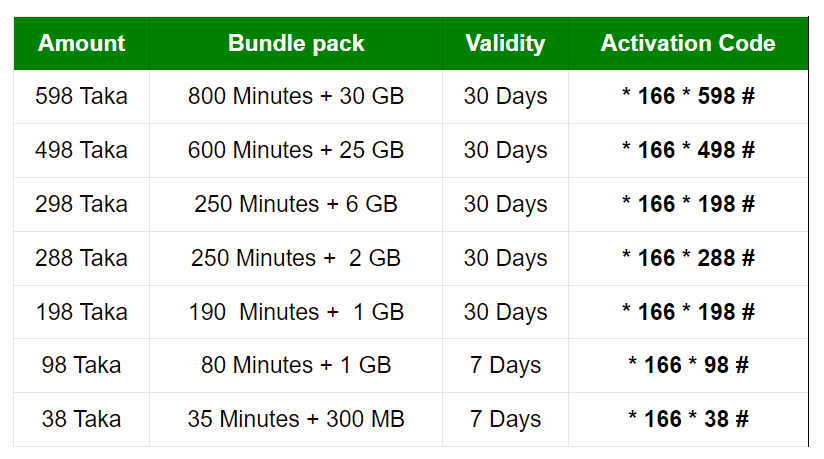Click the 288 Taka amount cell

(81, 259)
